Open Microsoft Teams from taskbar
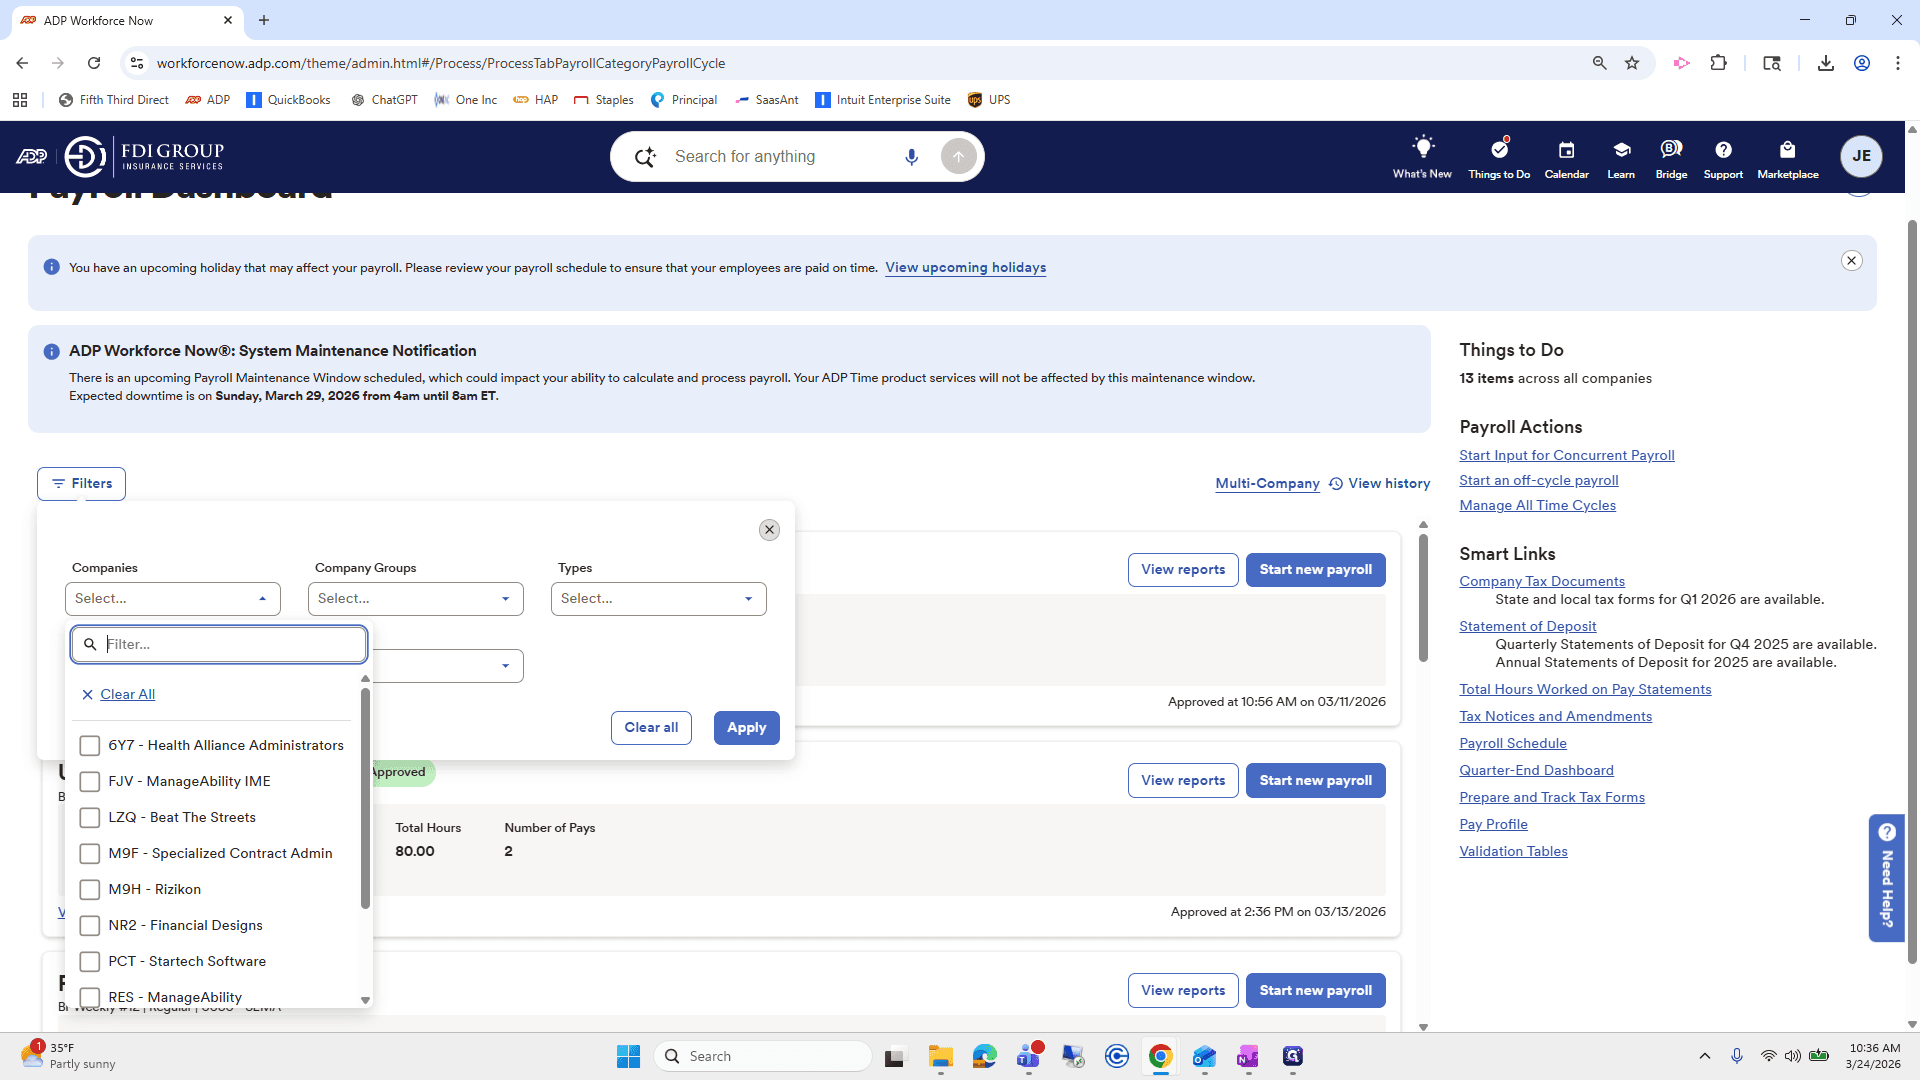Screen dimensions: 1920x1080 1029,1056
